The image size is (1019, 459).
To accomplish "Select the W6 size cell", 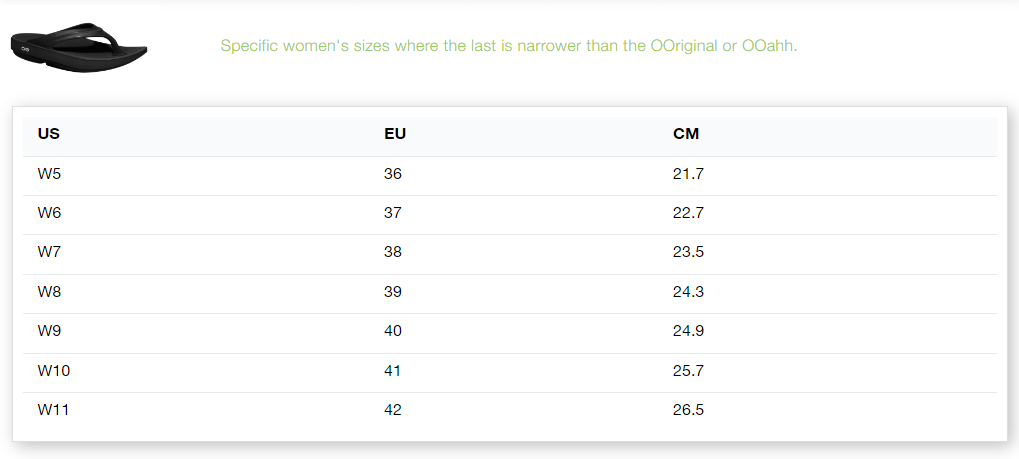I will 49,213.
